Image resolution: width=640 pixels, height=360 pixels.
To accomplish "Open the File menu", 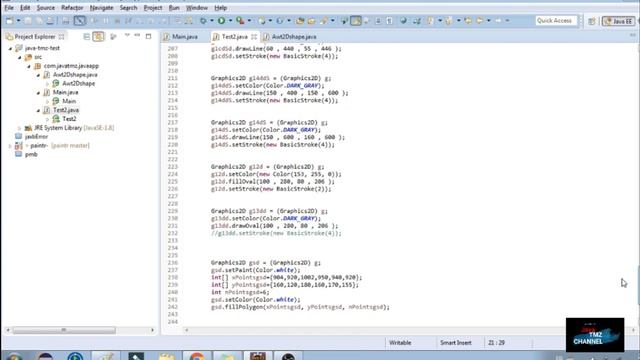I will point(9,8).
